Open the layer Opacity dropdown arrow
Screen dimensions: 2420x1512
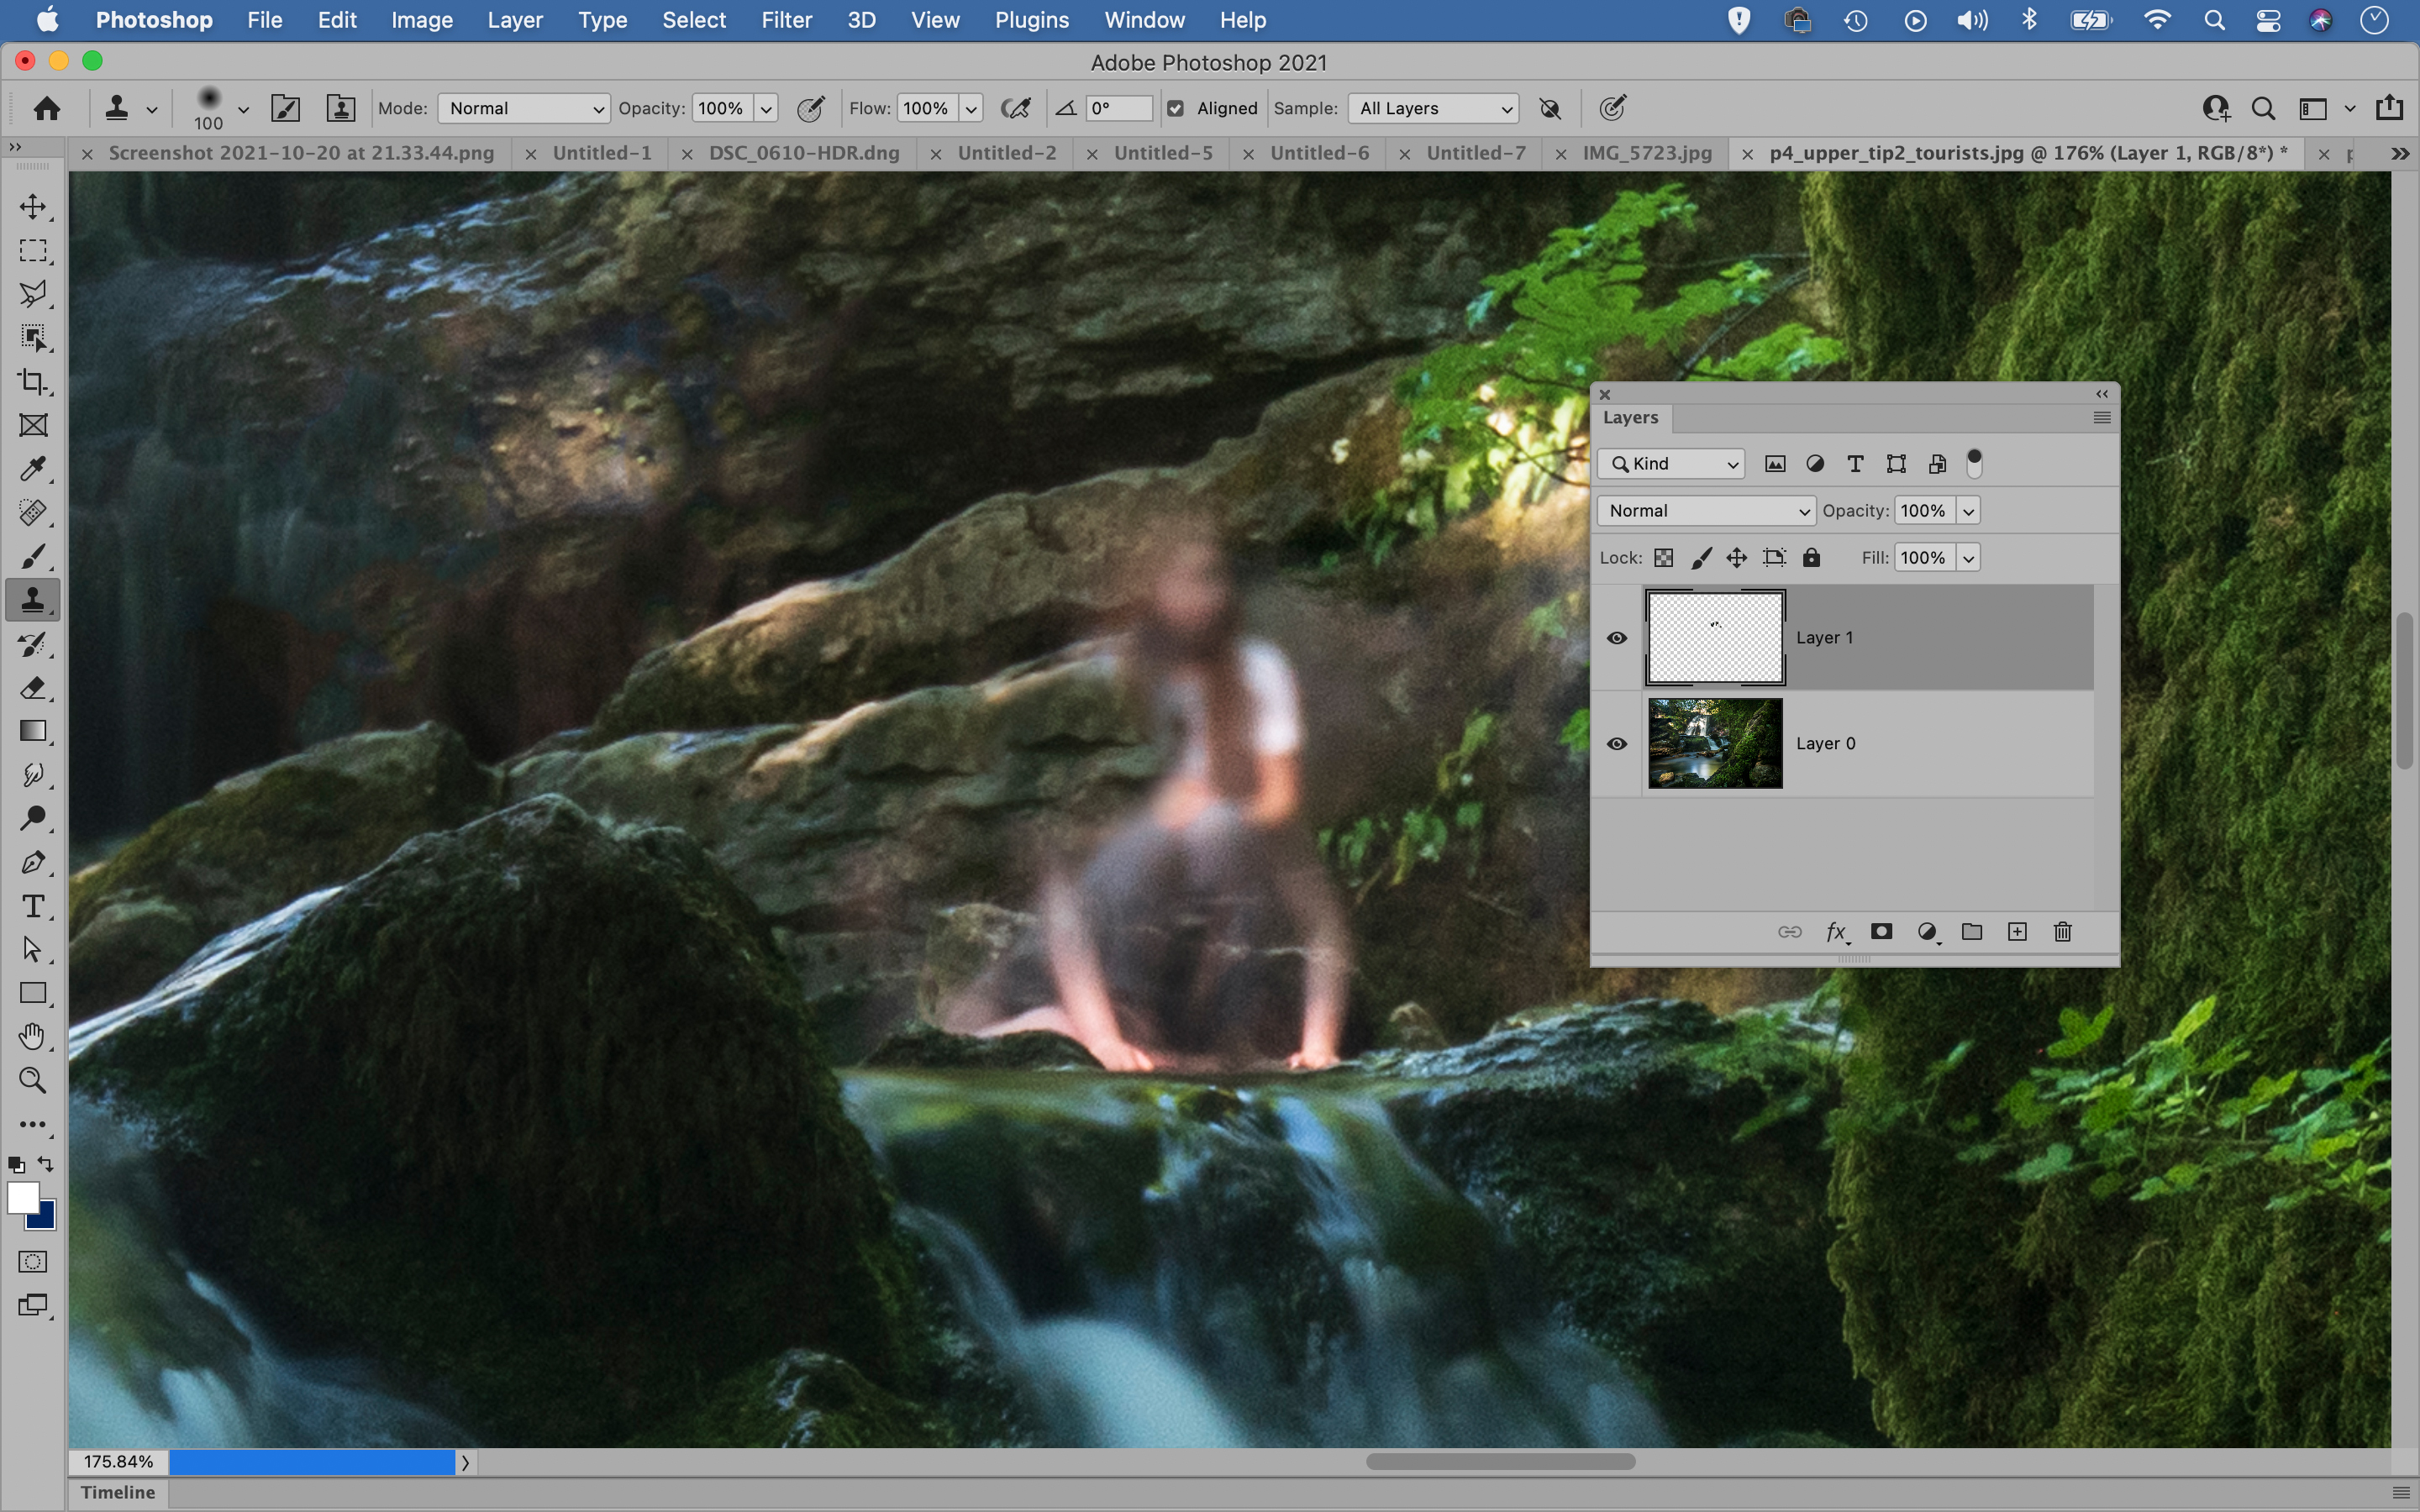[1968, 511]
